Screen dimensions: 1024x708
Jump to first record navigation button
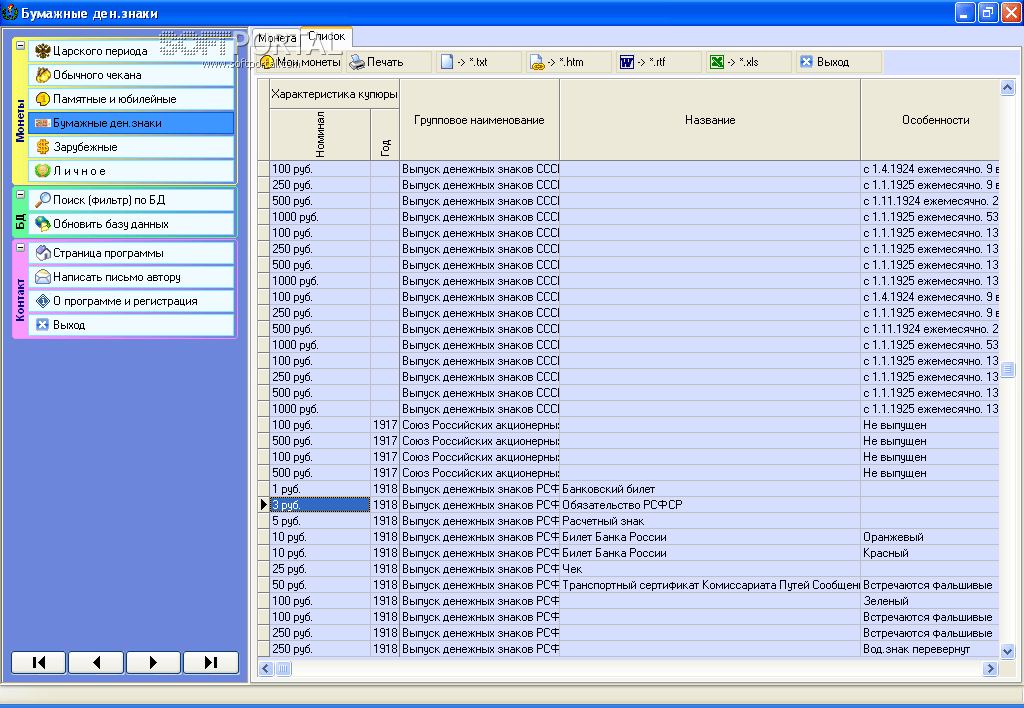[x=39, y=662]
